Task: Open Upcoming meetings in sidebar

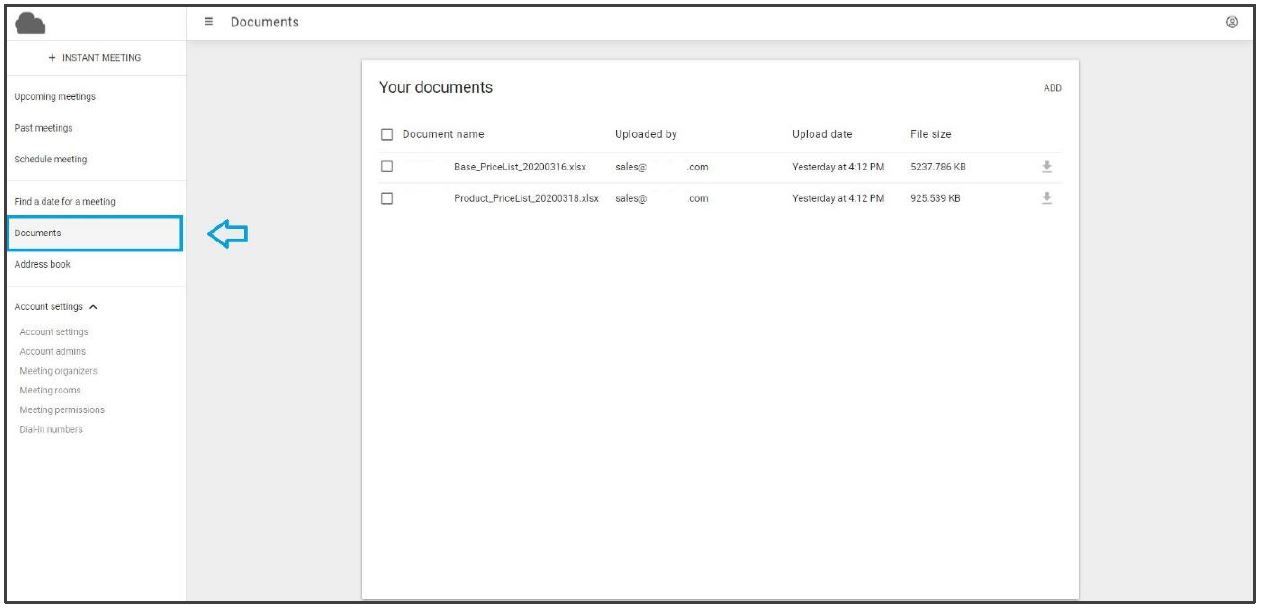Action: coord(55,97)
